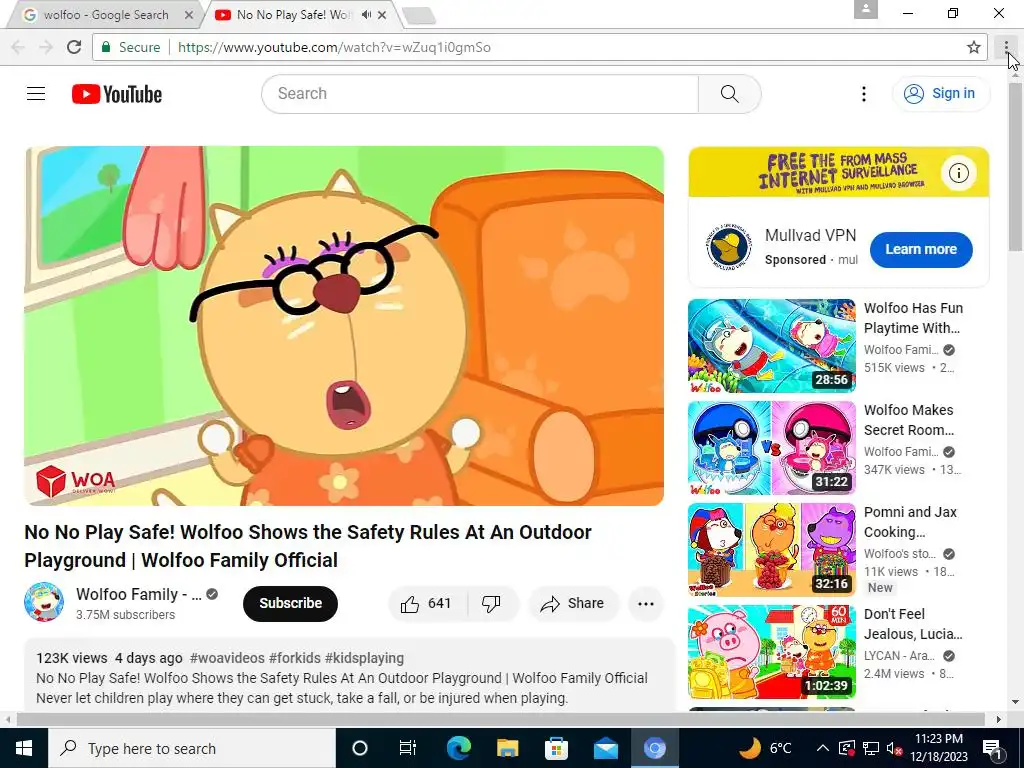Screen dimensions: 1024x768
Task: Click the Secure padlock site info
Action: click(131, 47)
